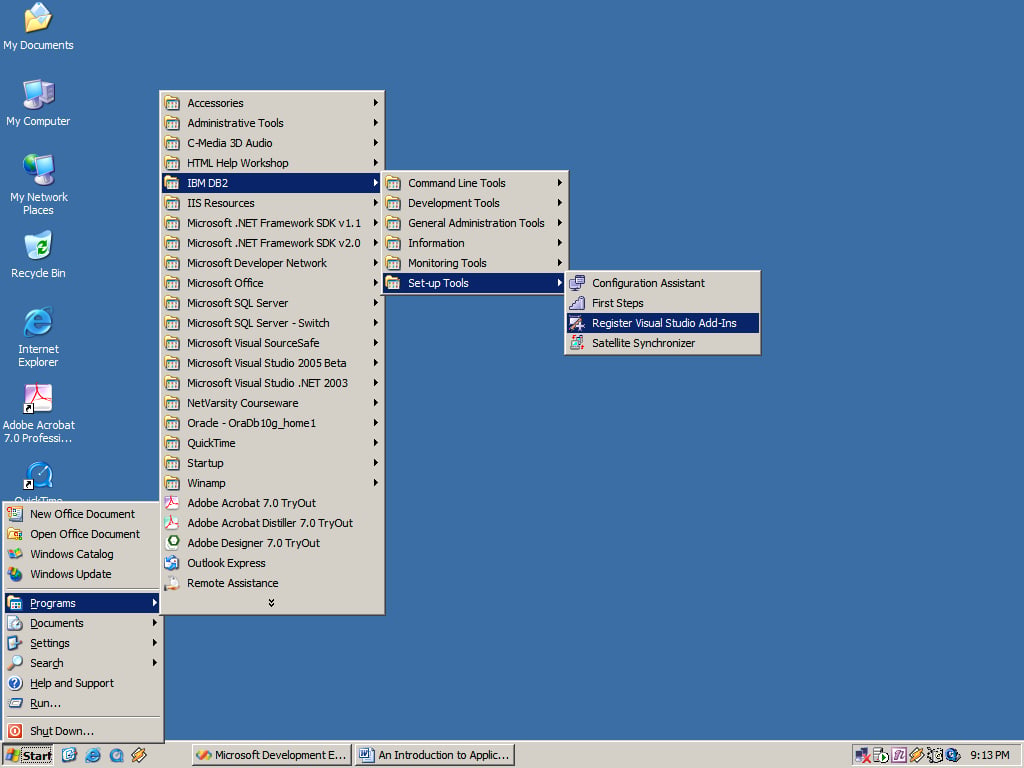Click the Help and Support icon

pos(15,683)
